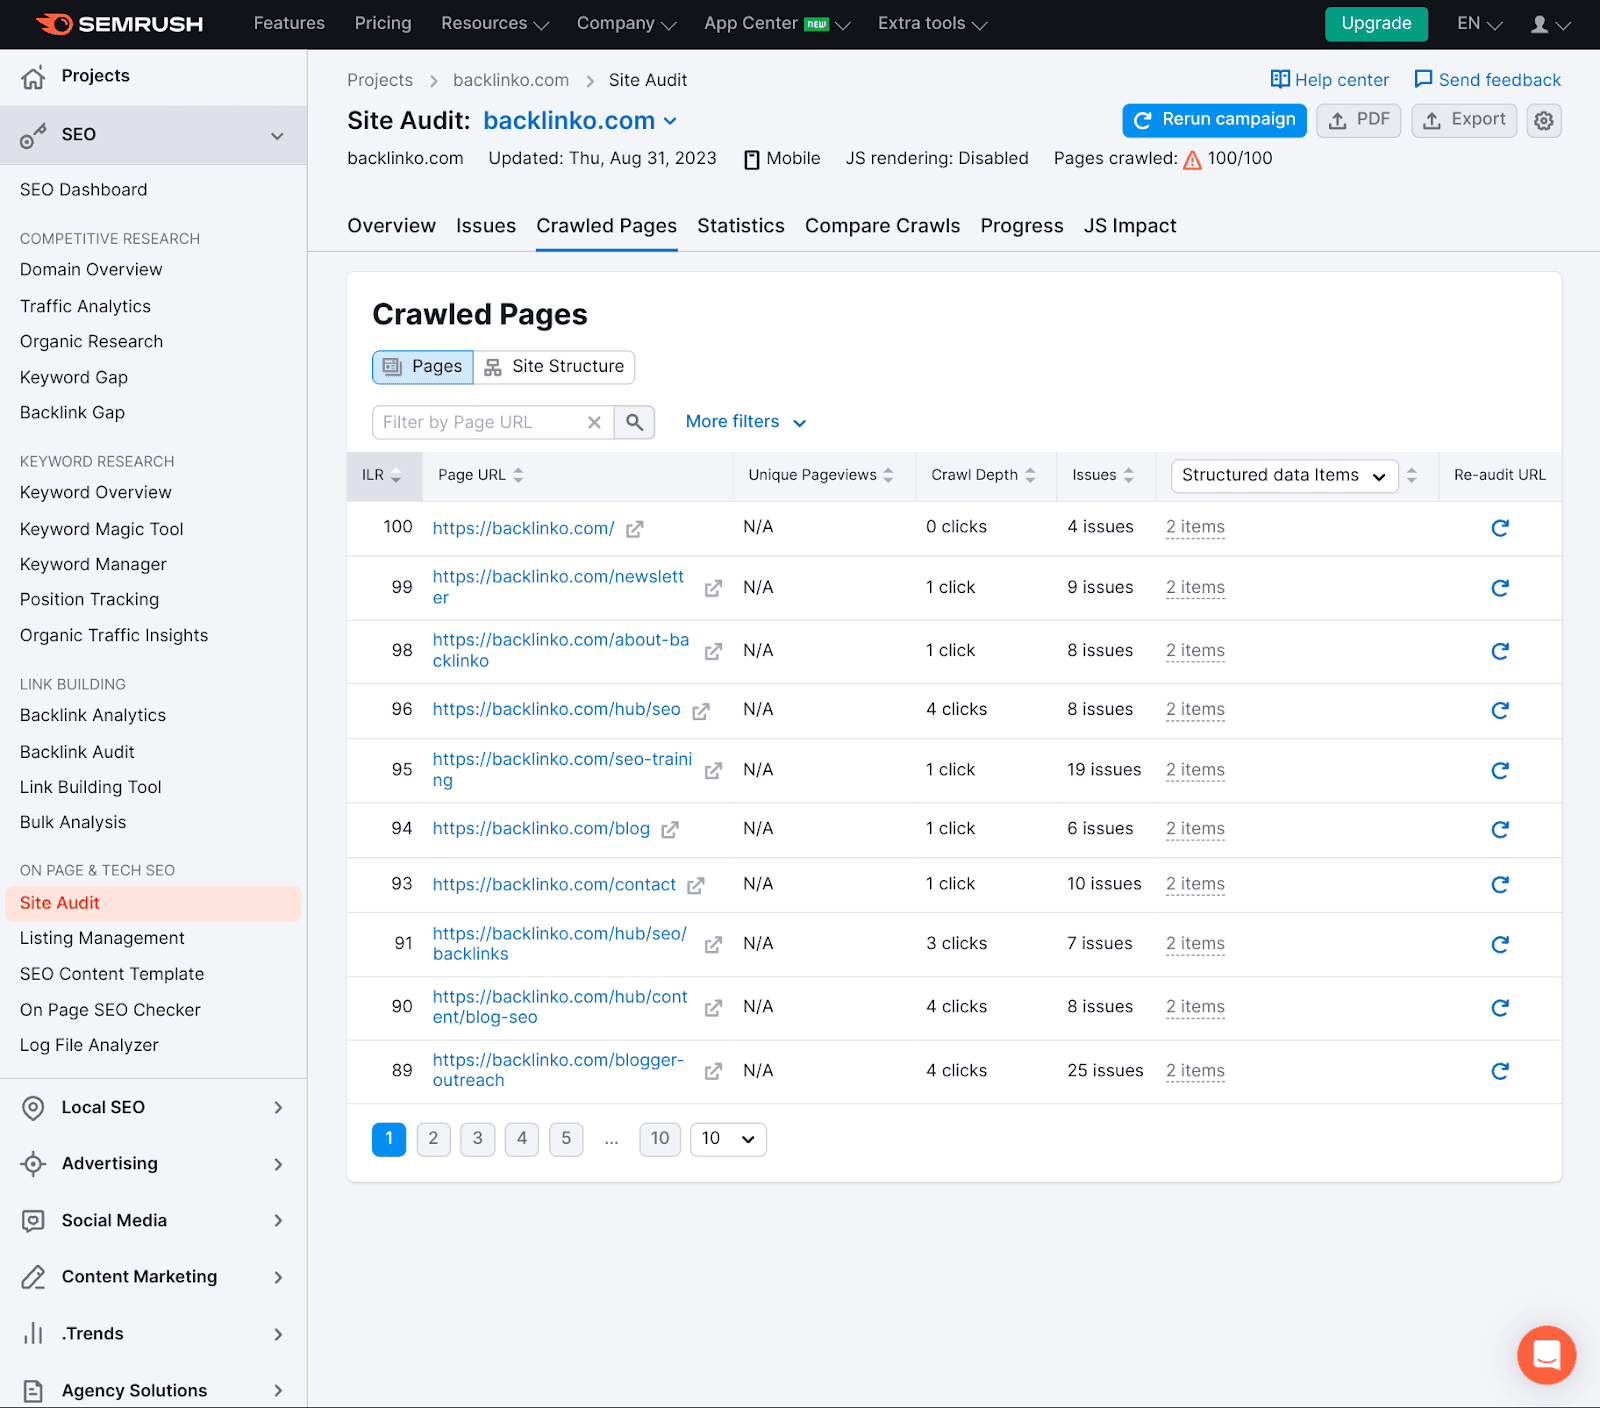Sort by the Structured data Items column arrows
The height and width of the screenshot is (1408, 1600).
pyautogui.click(x=1411, y=476)
